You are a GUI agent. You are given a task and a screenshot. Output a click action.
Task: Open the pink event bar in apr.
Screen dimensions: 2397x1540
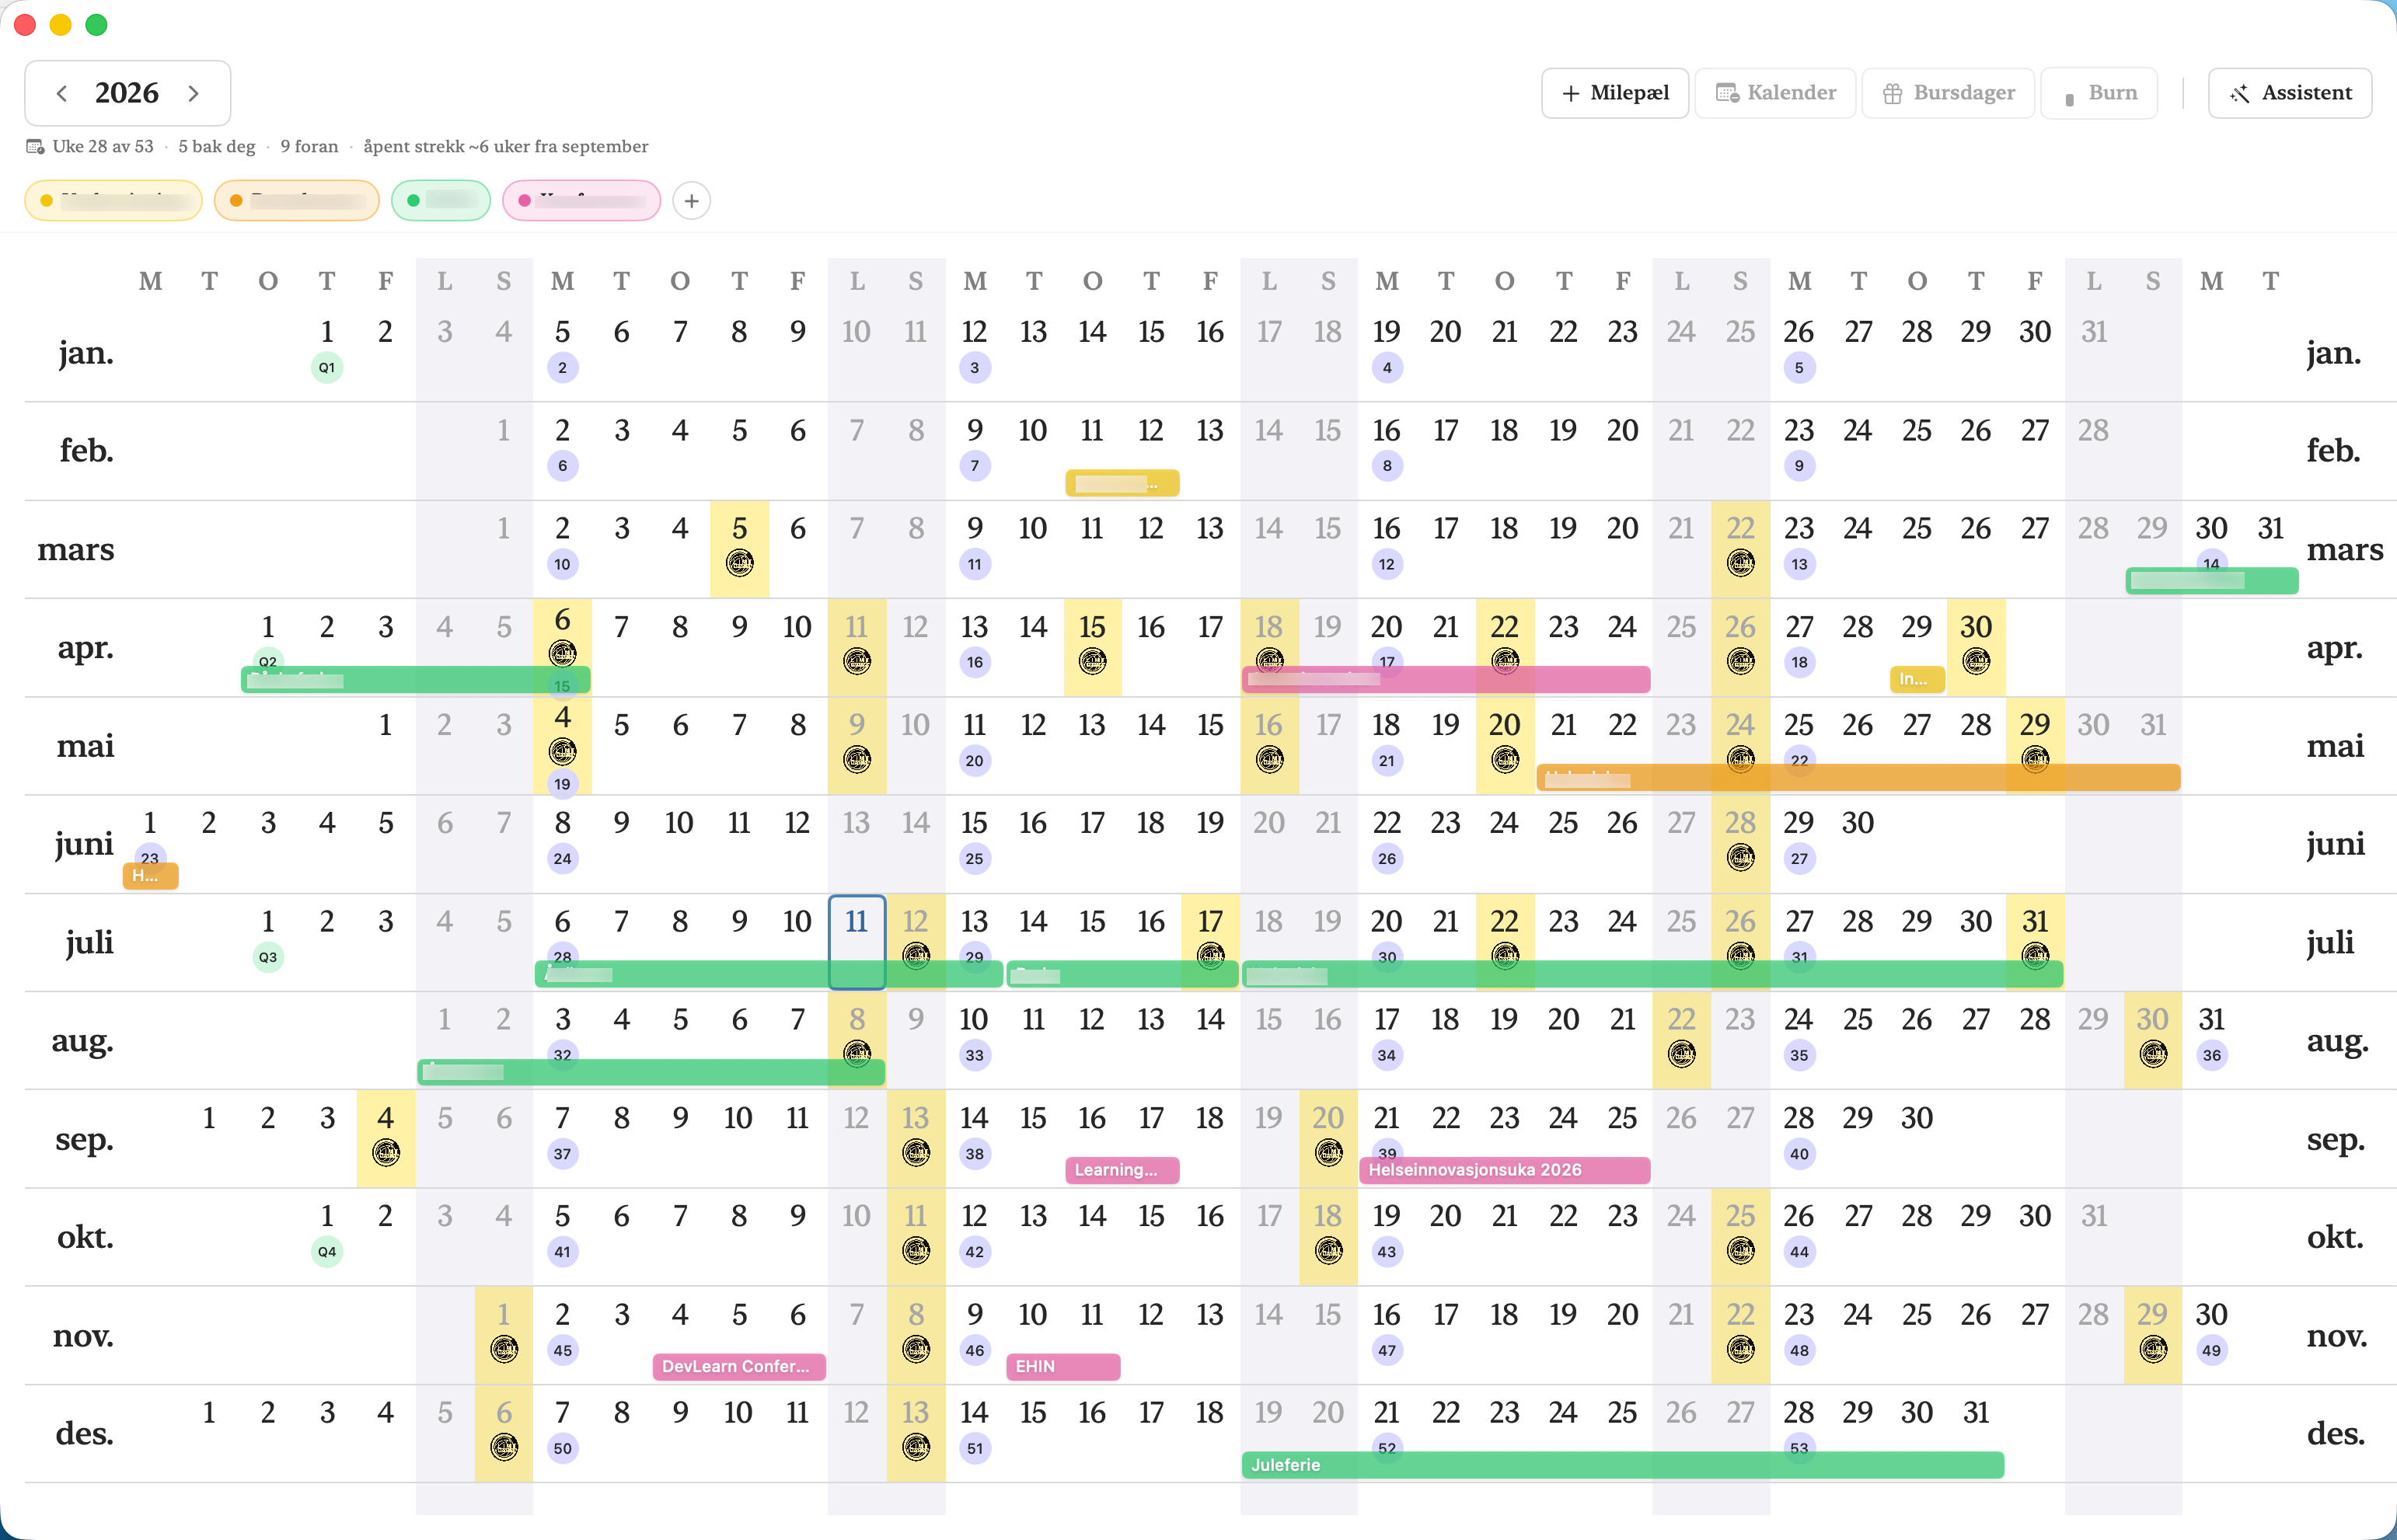click(x=1446, y=680)
